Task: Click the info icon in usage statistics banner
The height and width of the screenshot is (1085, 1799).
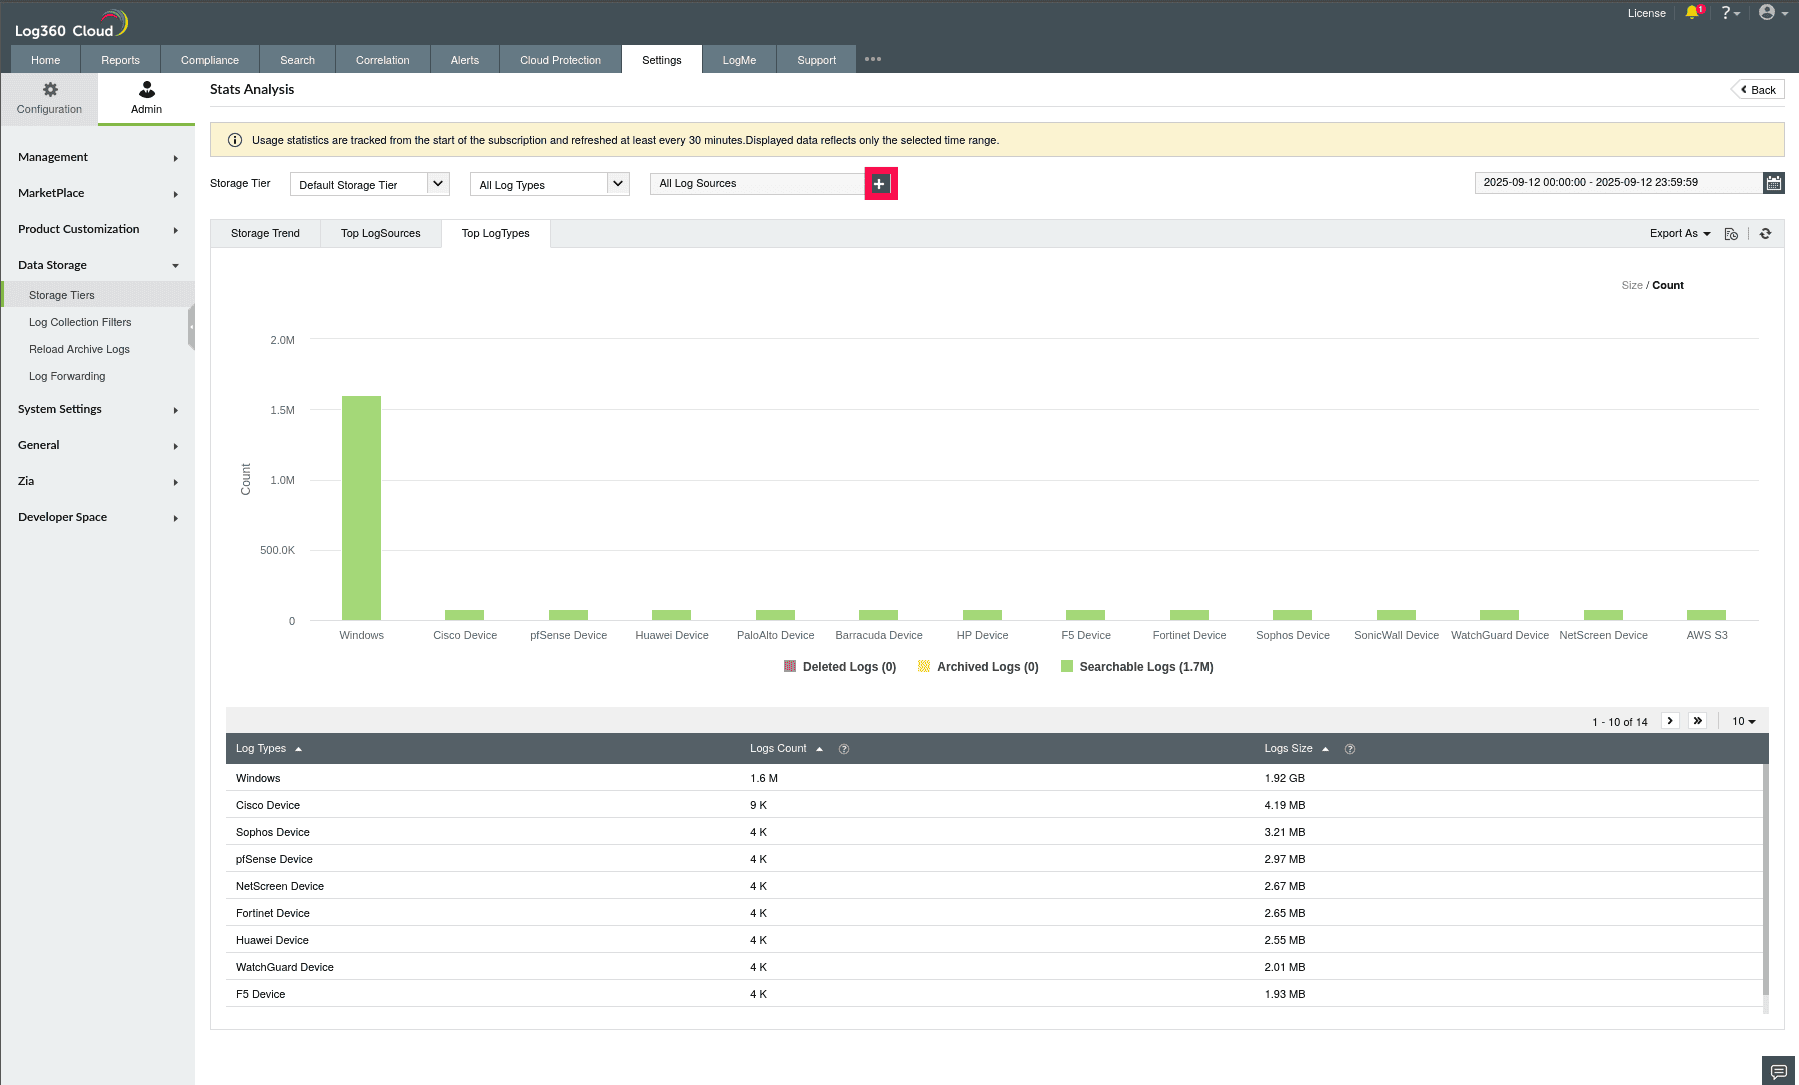Action: click(x=235, y=140)
